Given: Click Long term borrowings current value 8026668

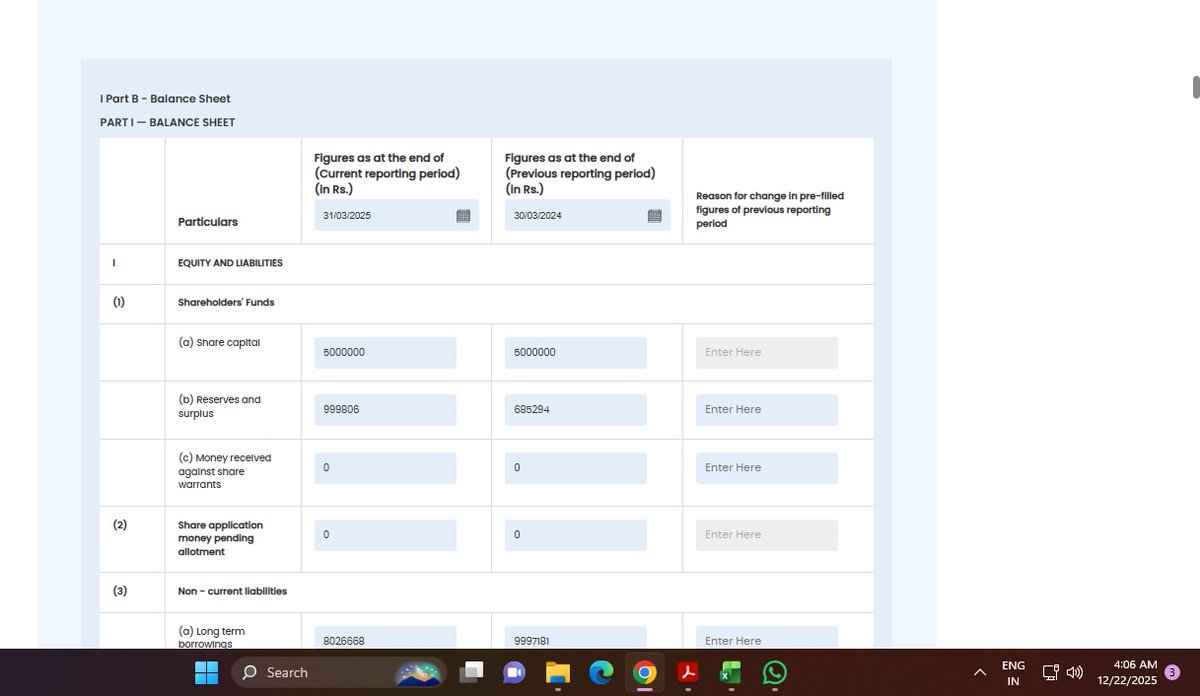Looking at the screenshot, I should (385, 637).
